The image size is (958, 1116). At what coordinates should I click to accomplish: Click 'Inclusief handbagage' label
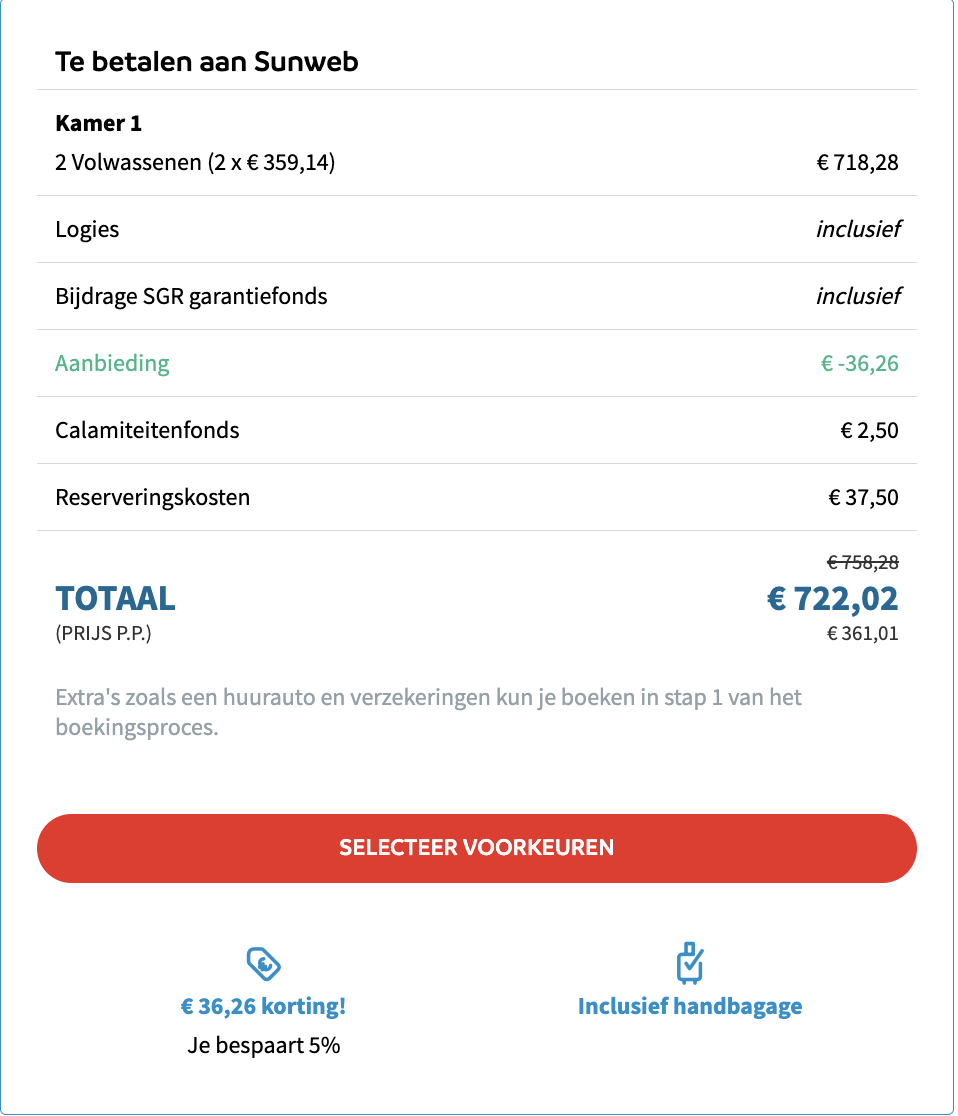pos(690,1006)
